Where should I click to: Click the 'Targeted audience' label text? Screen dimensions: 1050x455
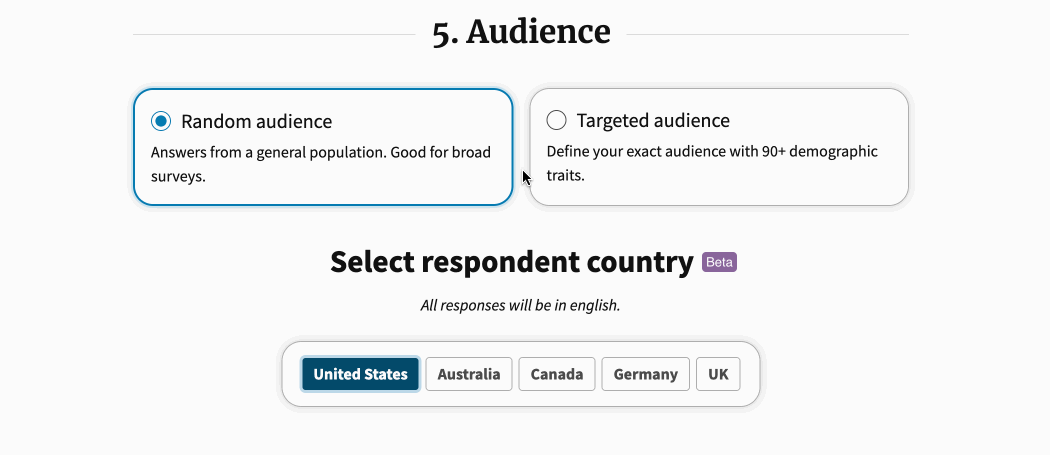[653, 121]
